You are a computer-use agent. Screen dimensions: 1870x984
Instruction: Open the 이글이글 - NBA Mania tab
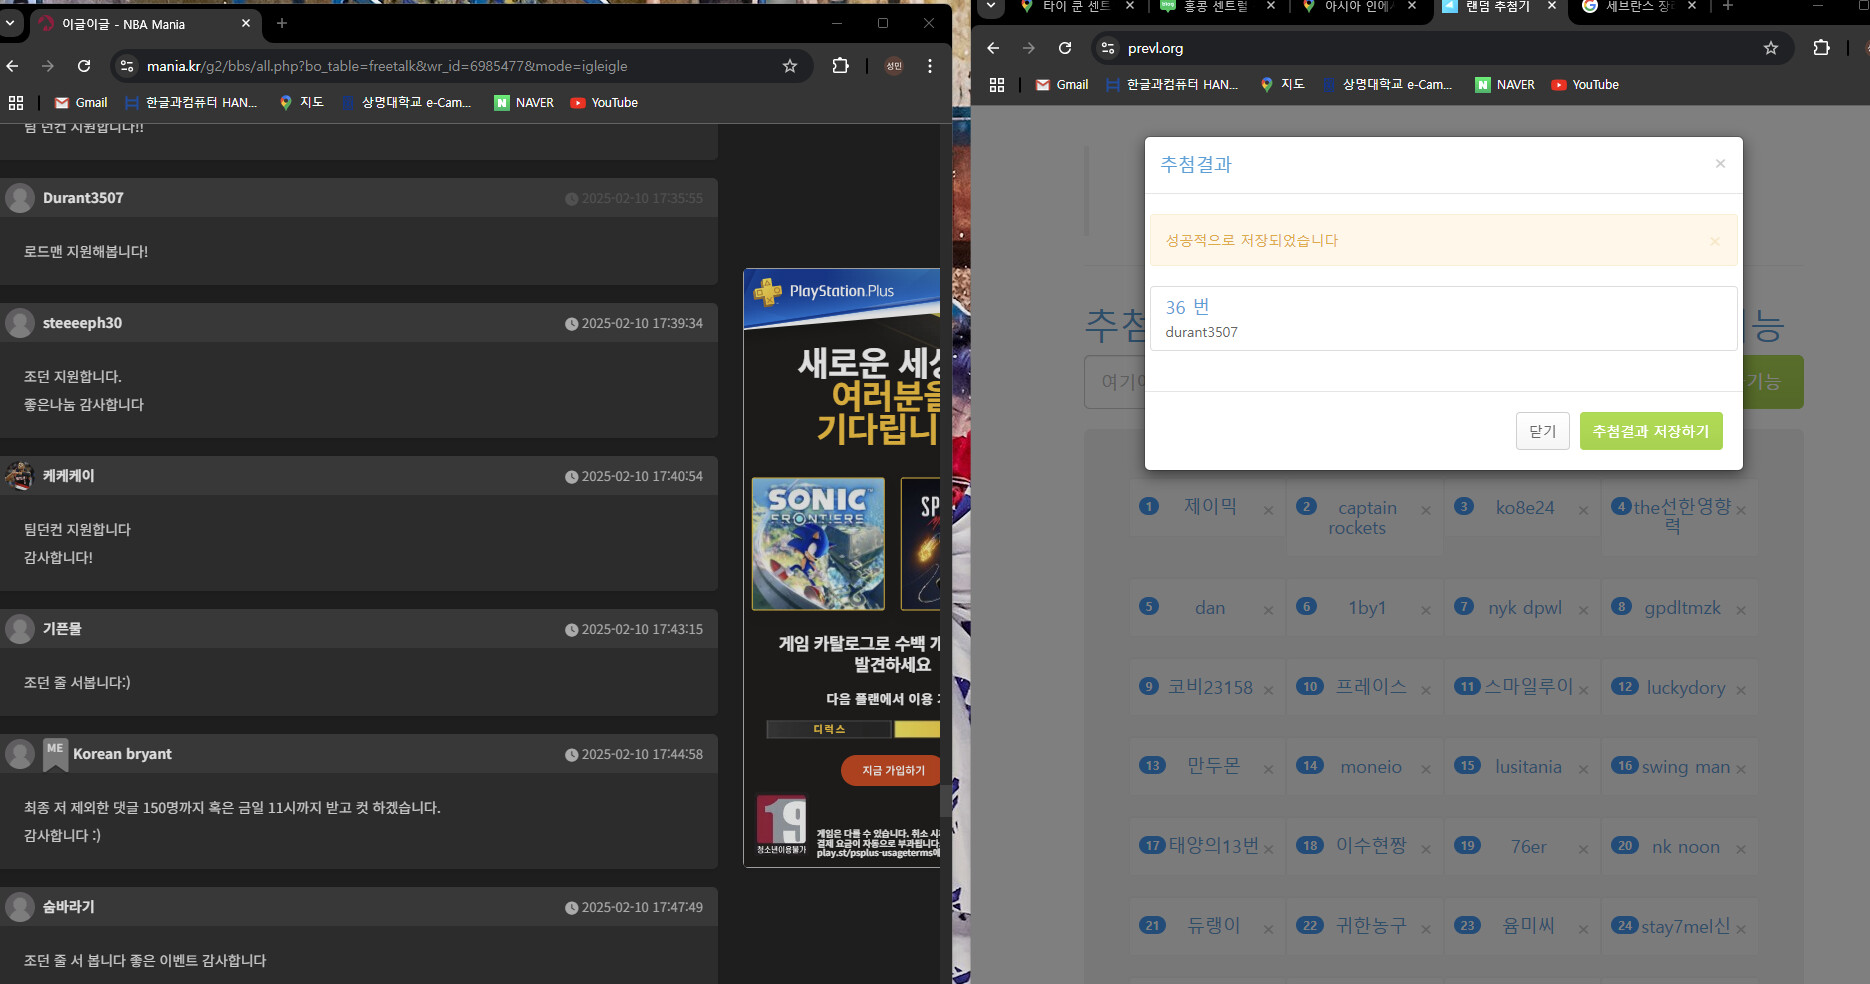pos(140,24)
